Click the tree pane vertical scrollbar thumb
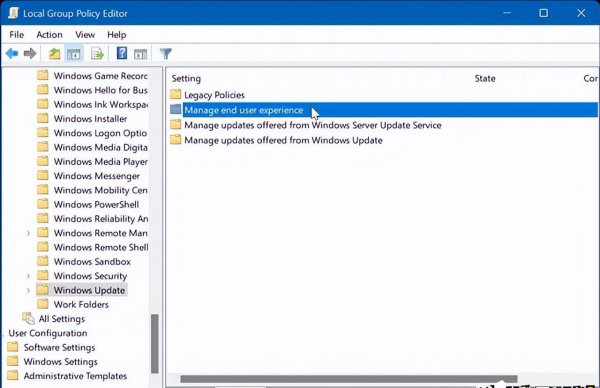The image size is (600, 388). (155, 343)
